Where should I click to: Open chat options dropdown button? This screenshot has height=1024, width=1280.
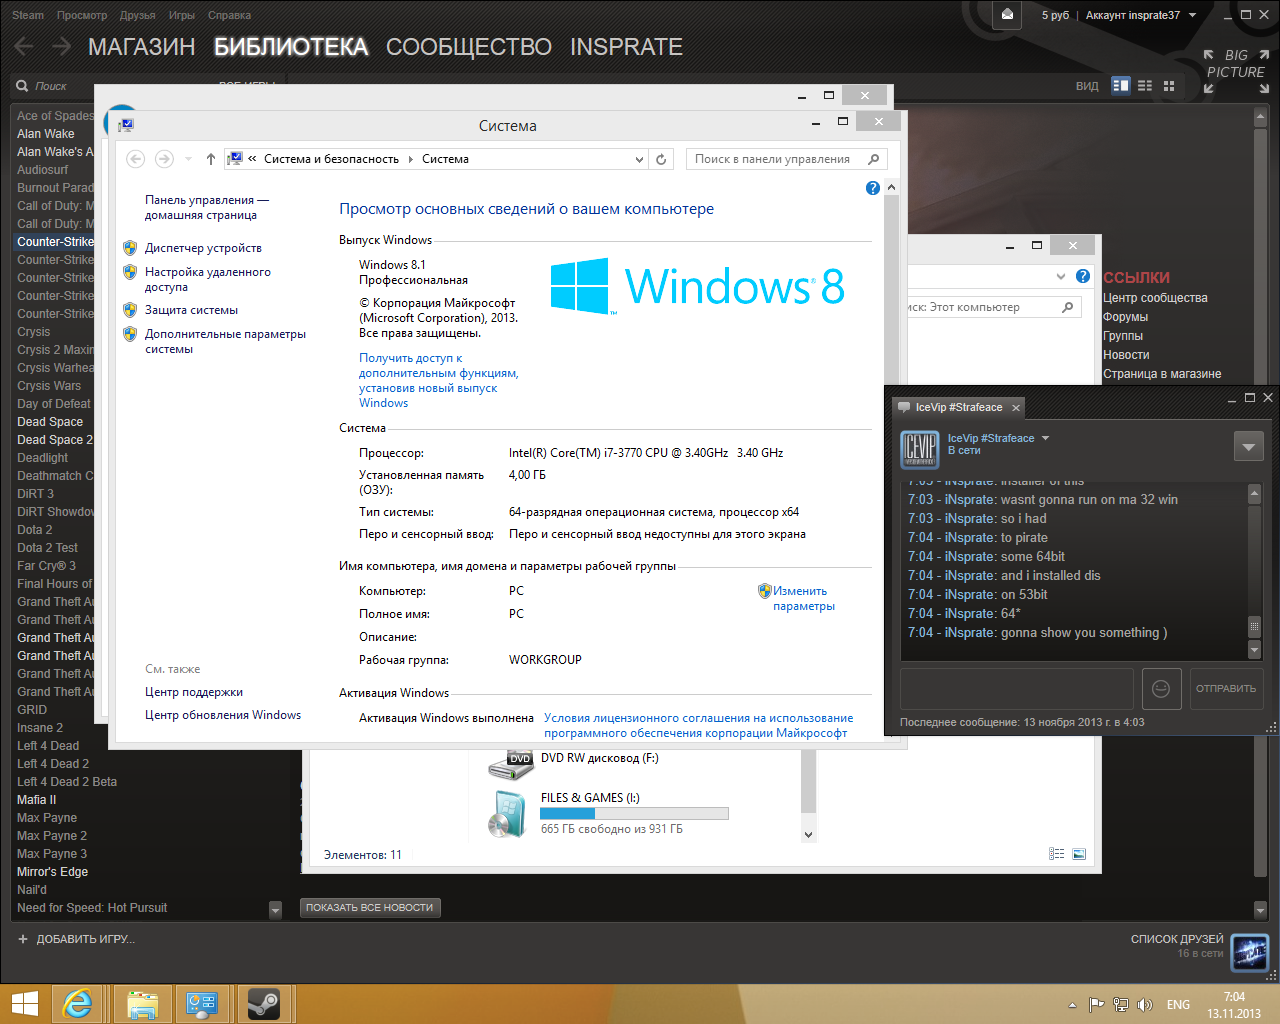[x=1248, y=446]
